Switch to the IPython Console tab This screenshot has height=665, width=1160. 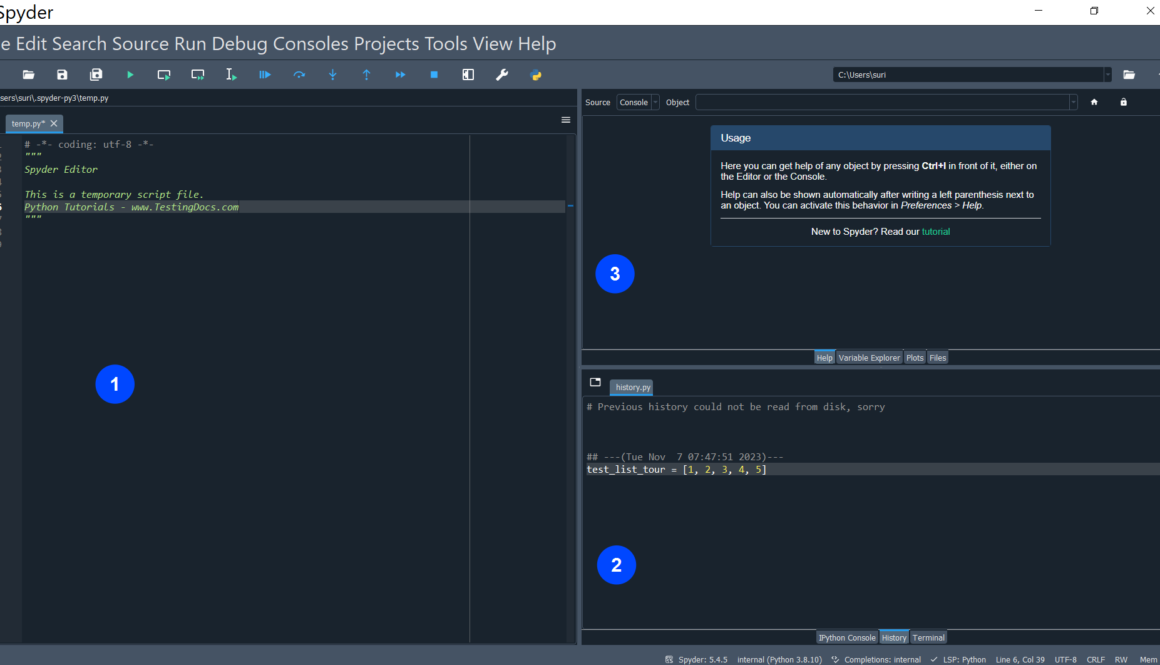(x=847, y=637)
